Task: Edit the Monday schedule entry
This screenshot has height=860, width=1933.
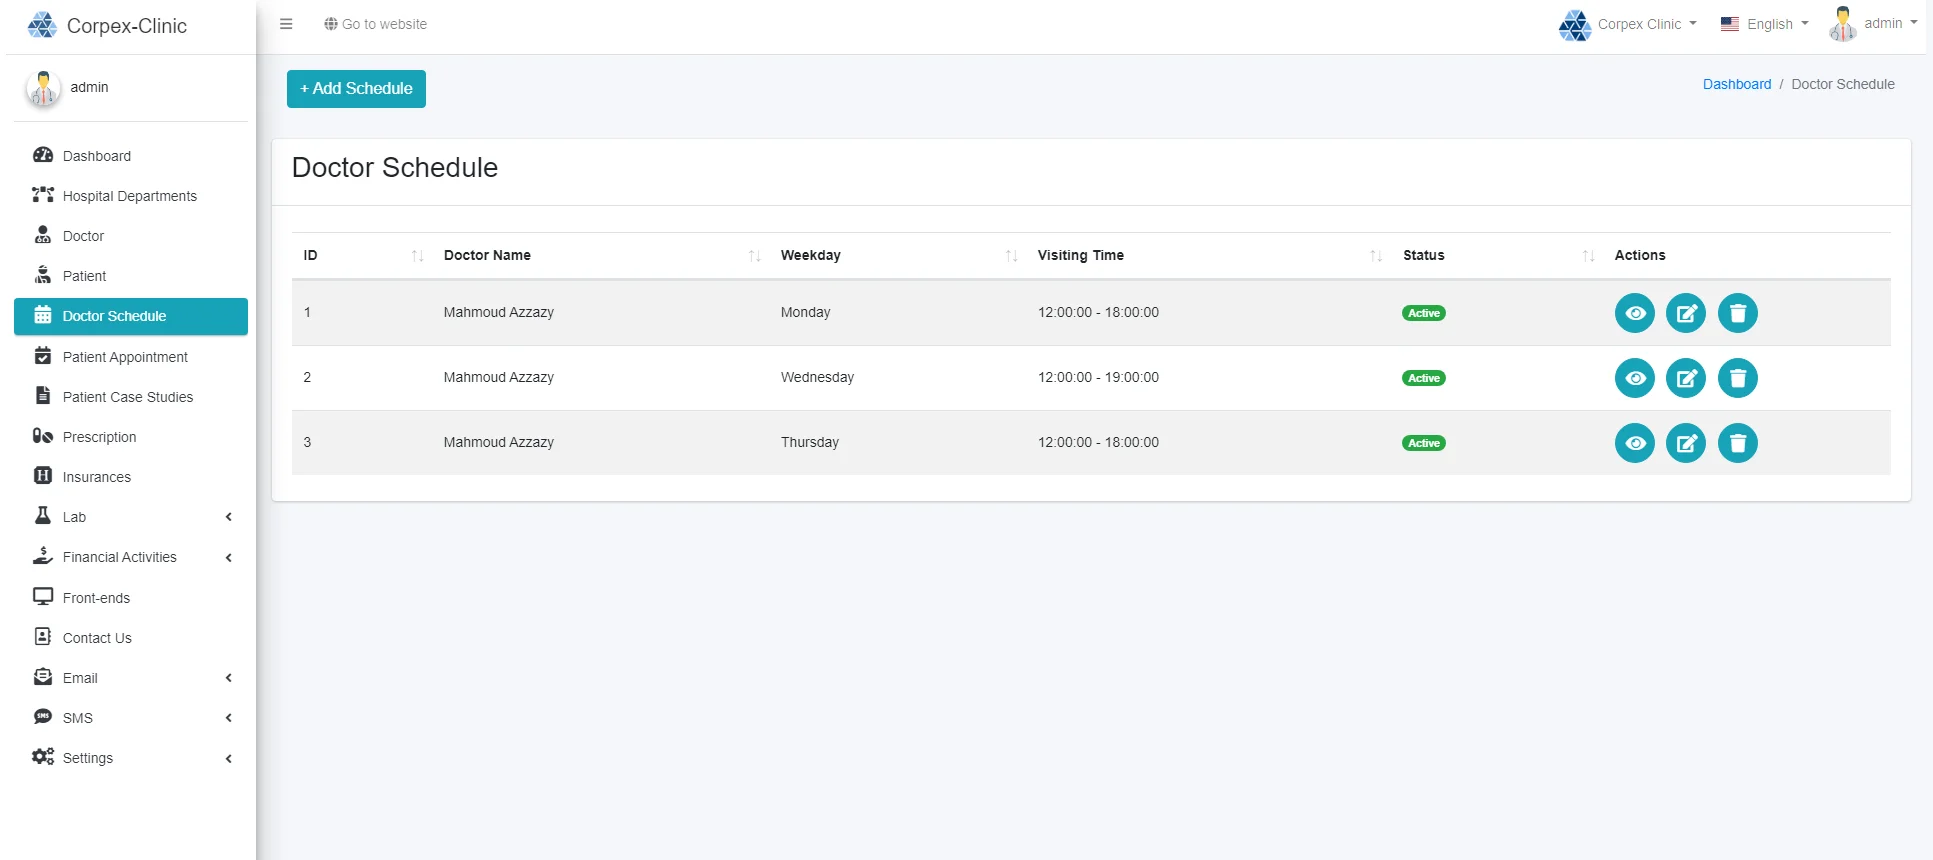Action: (1685, 313)
